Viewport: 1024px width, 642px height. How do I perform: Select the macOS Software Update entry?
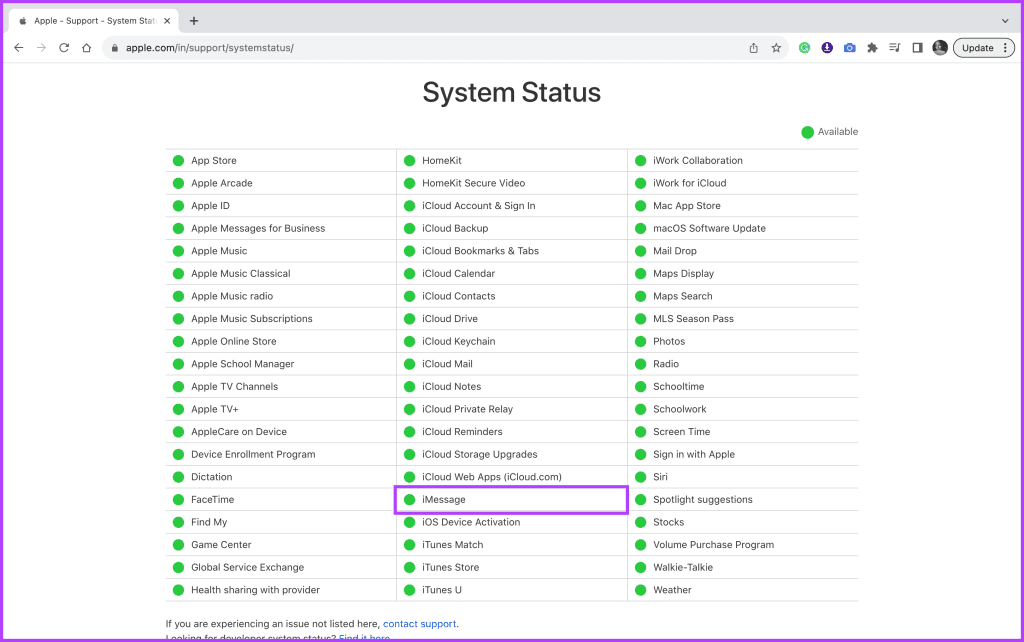click(709, 229)
